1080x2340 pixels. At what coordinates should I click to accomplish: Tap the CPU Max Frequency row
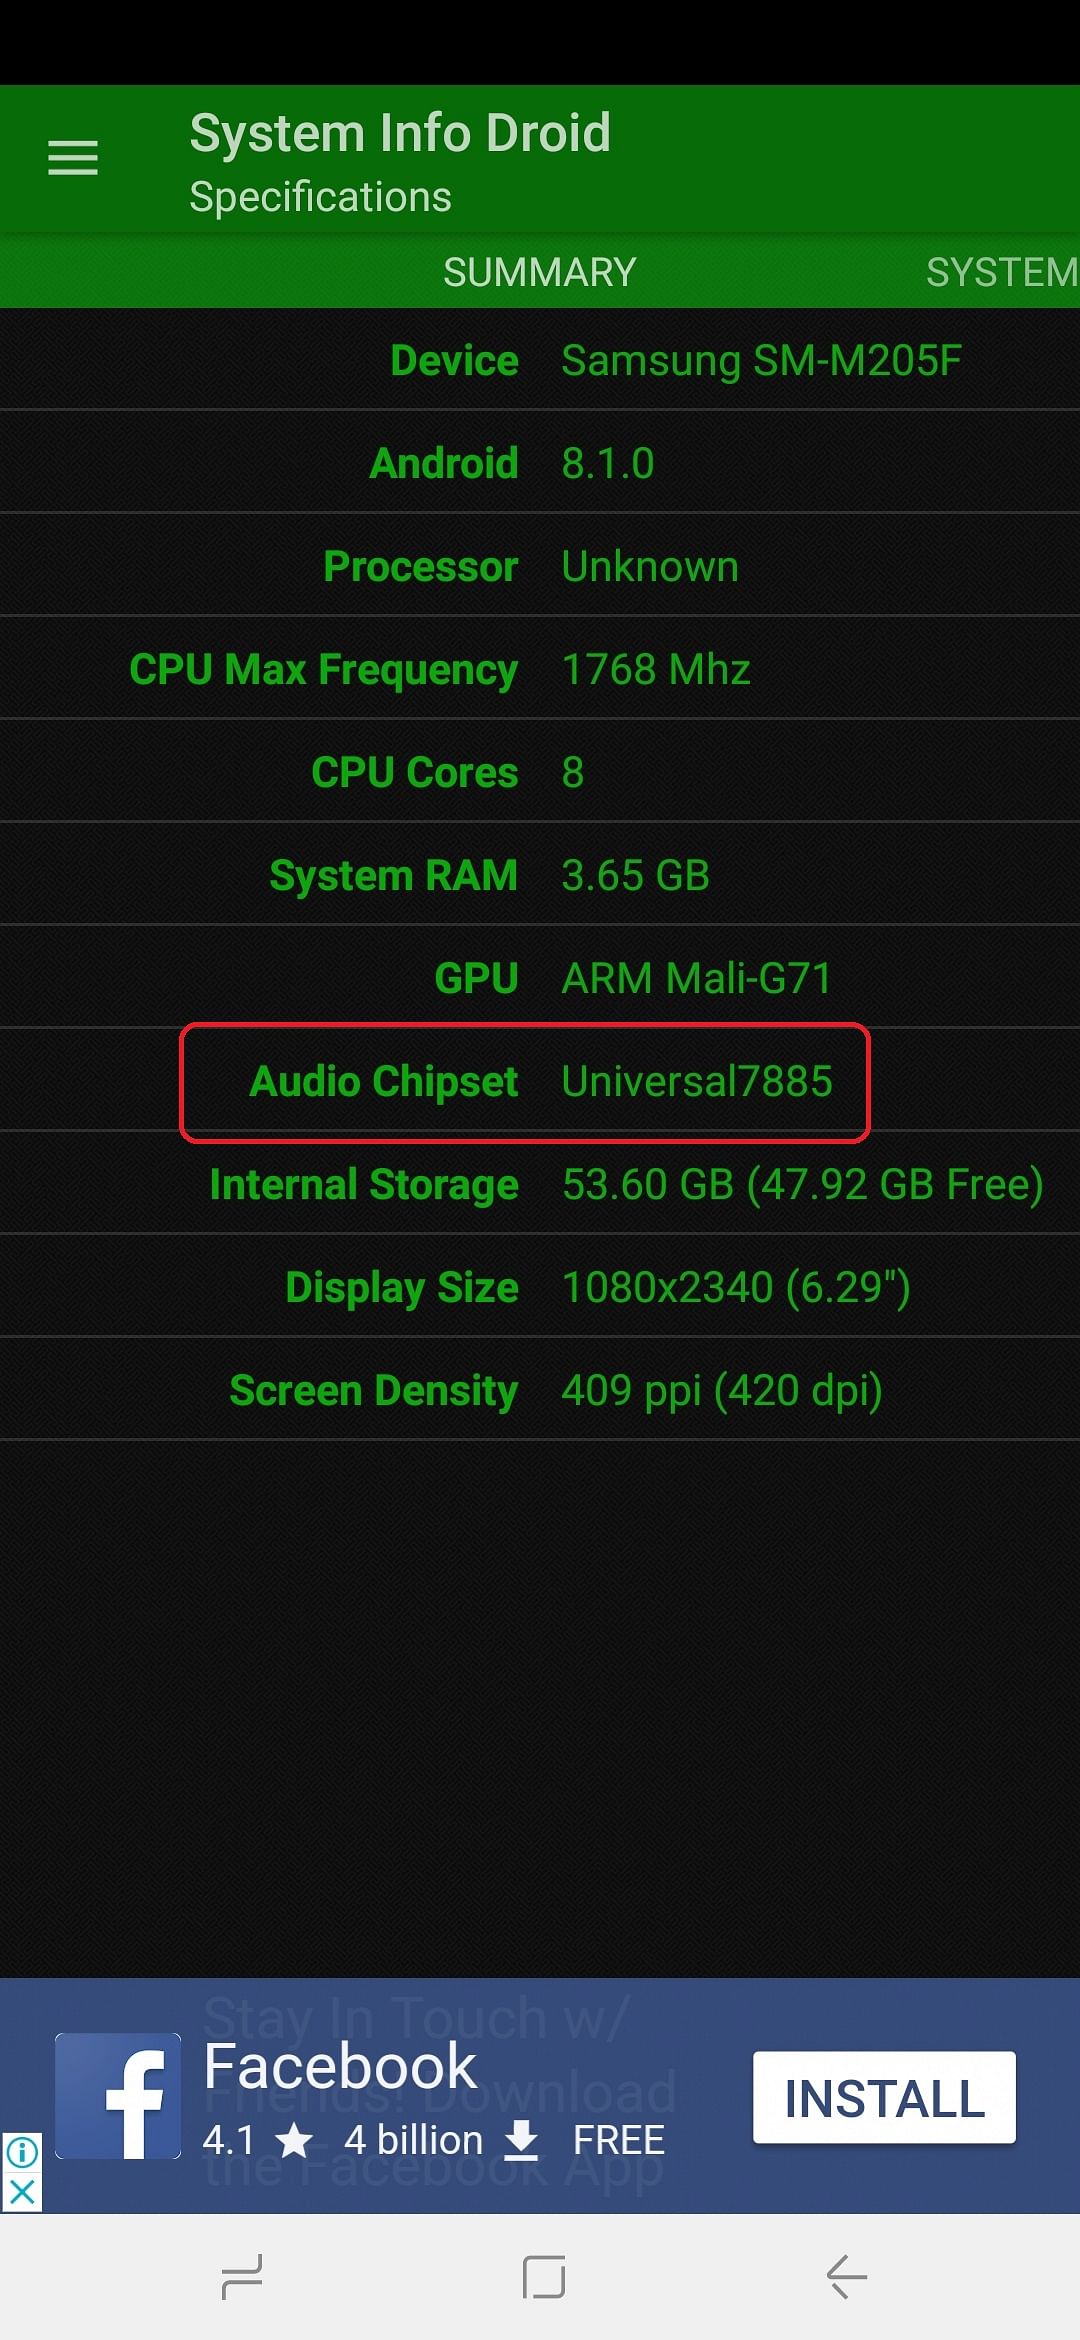click(x=540, y=669)
